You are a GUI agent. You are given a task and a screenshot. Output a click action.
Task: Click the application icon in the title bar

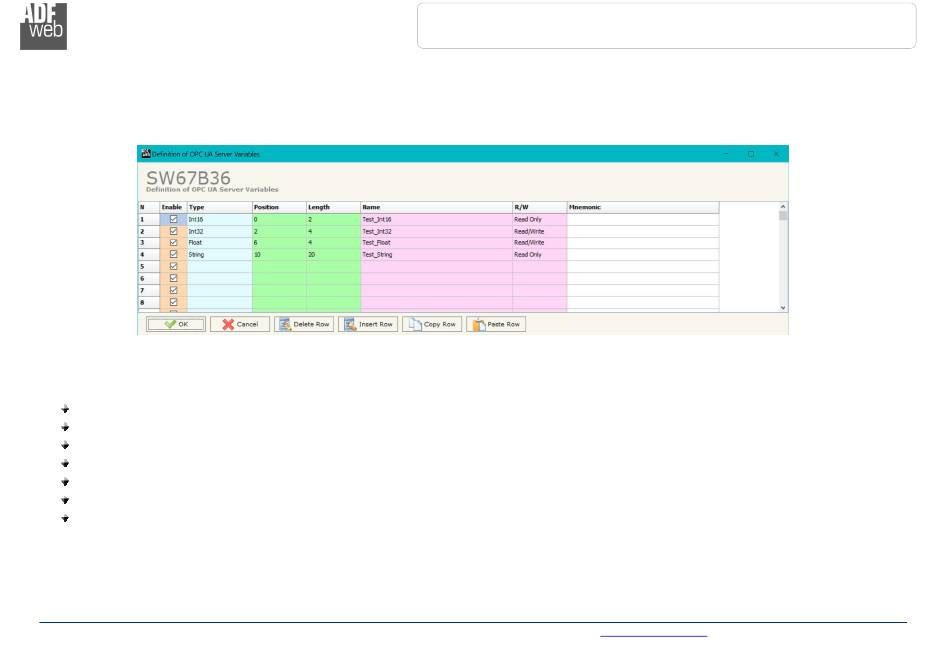click(144, 154)
